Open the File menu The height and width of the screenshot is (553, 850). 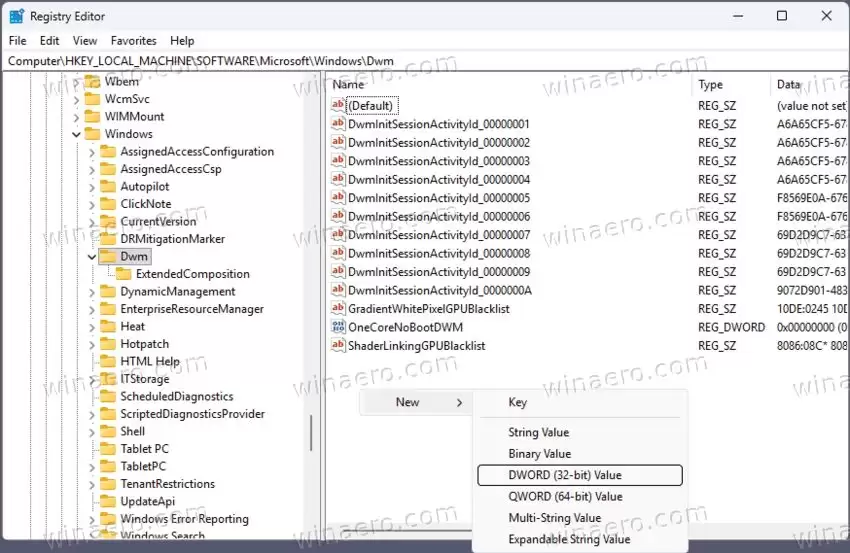[x=17, y=41]
